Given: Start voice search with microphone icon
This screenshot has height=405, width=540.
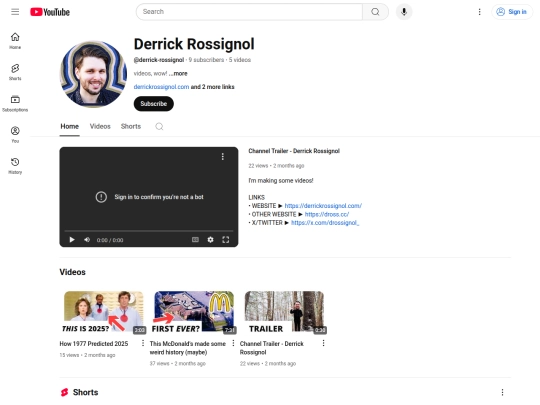Looking at the screenshot, I should click(x=404, y=12).
